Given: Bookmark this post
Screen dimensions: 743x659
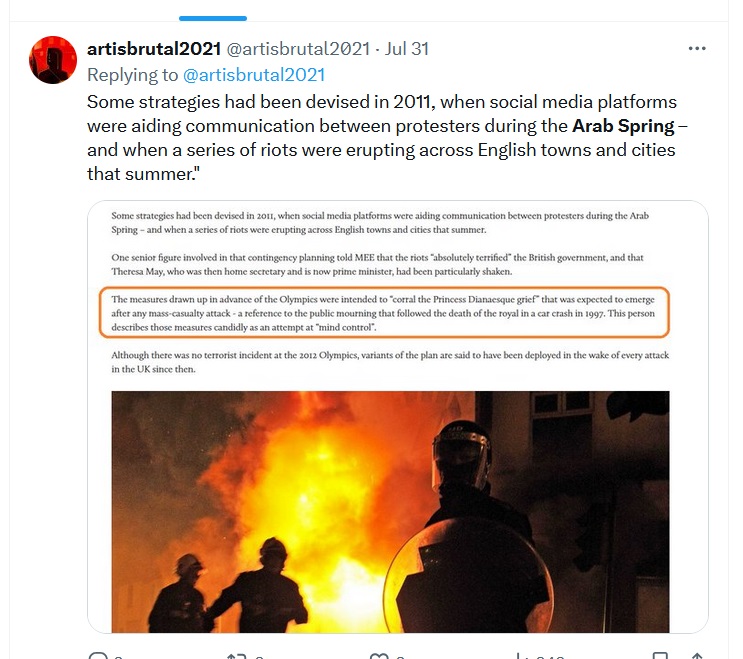Looking at the screenshot, I should (660, 656).
